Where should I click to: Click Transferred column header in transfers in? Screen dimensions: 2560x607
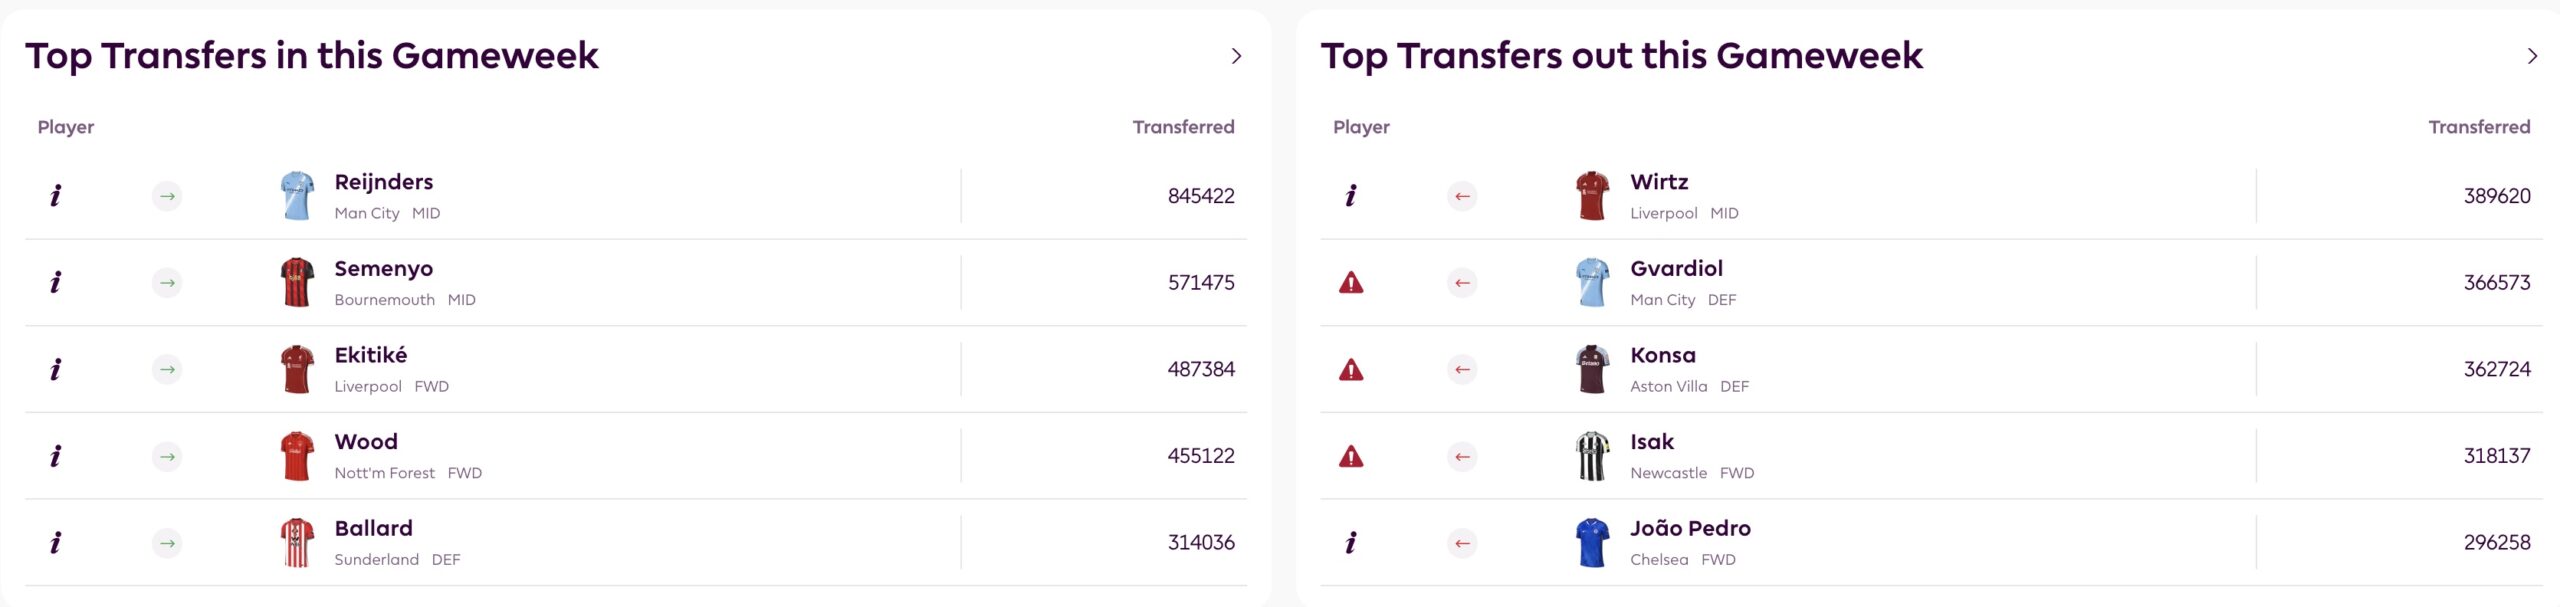(1183, 127)
